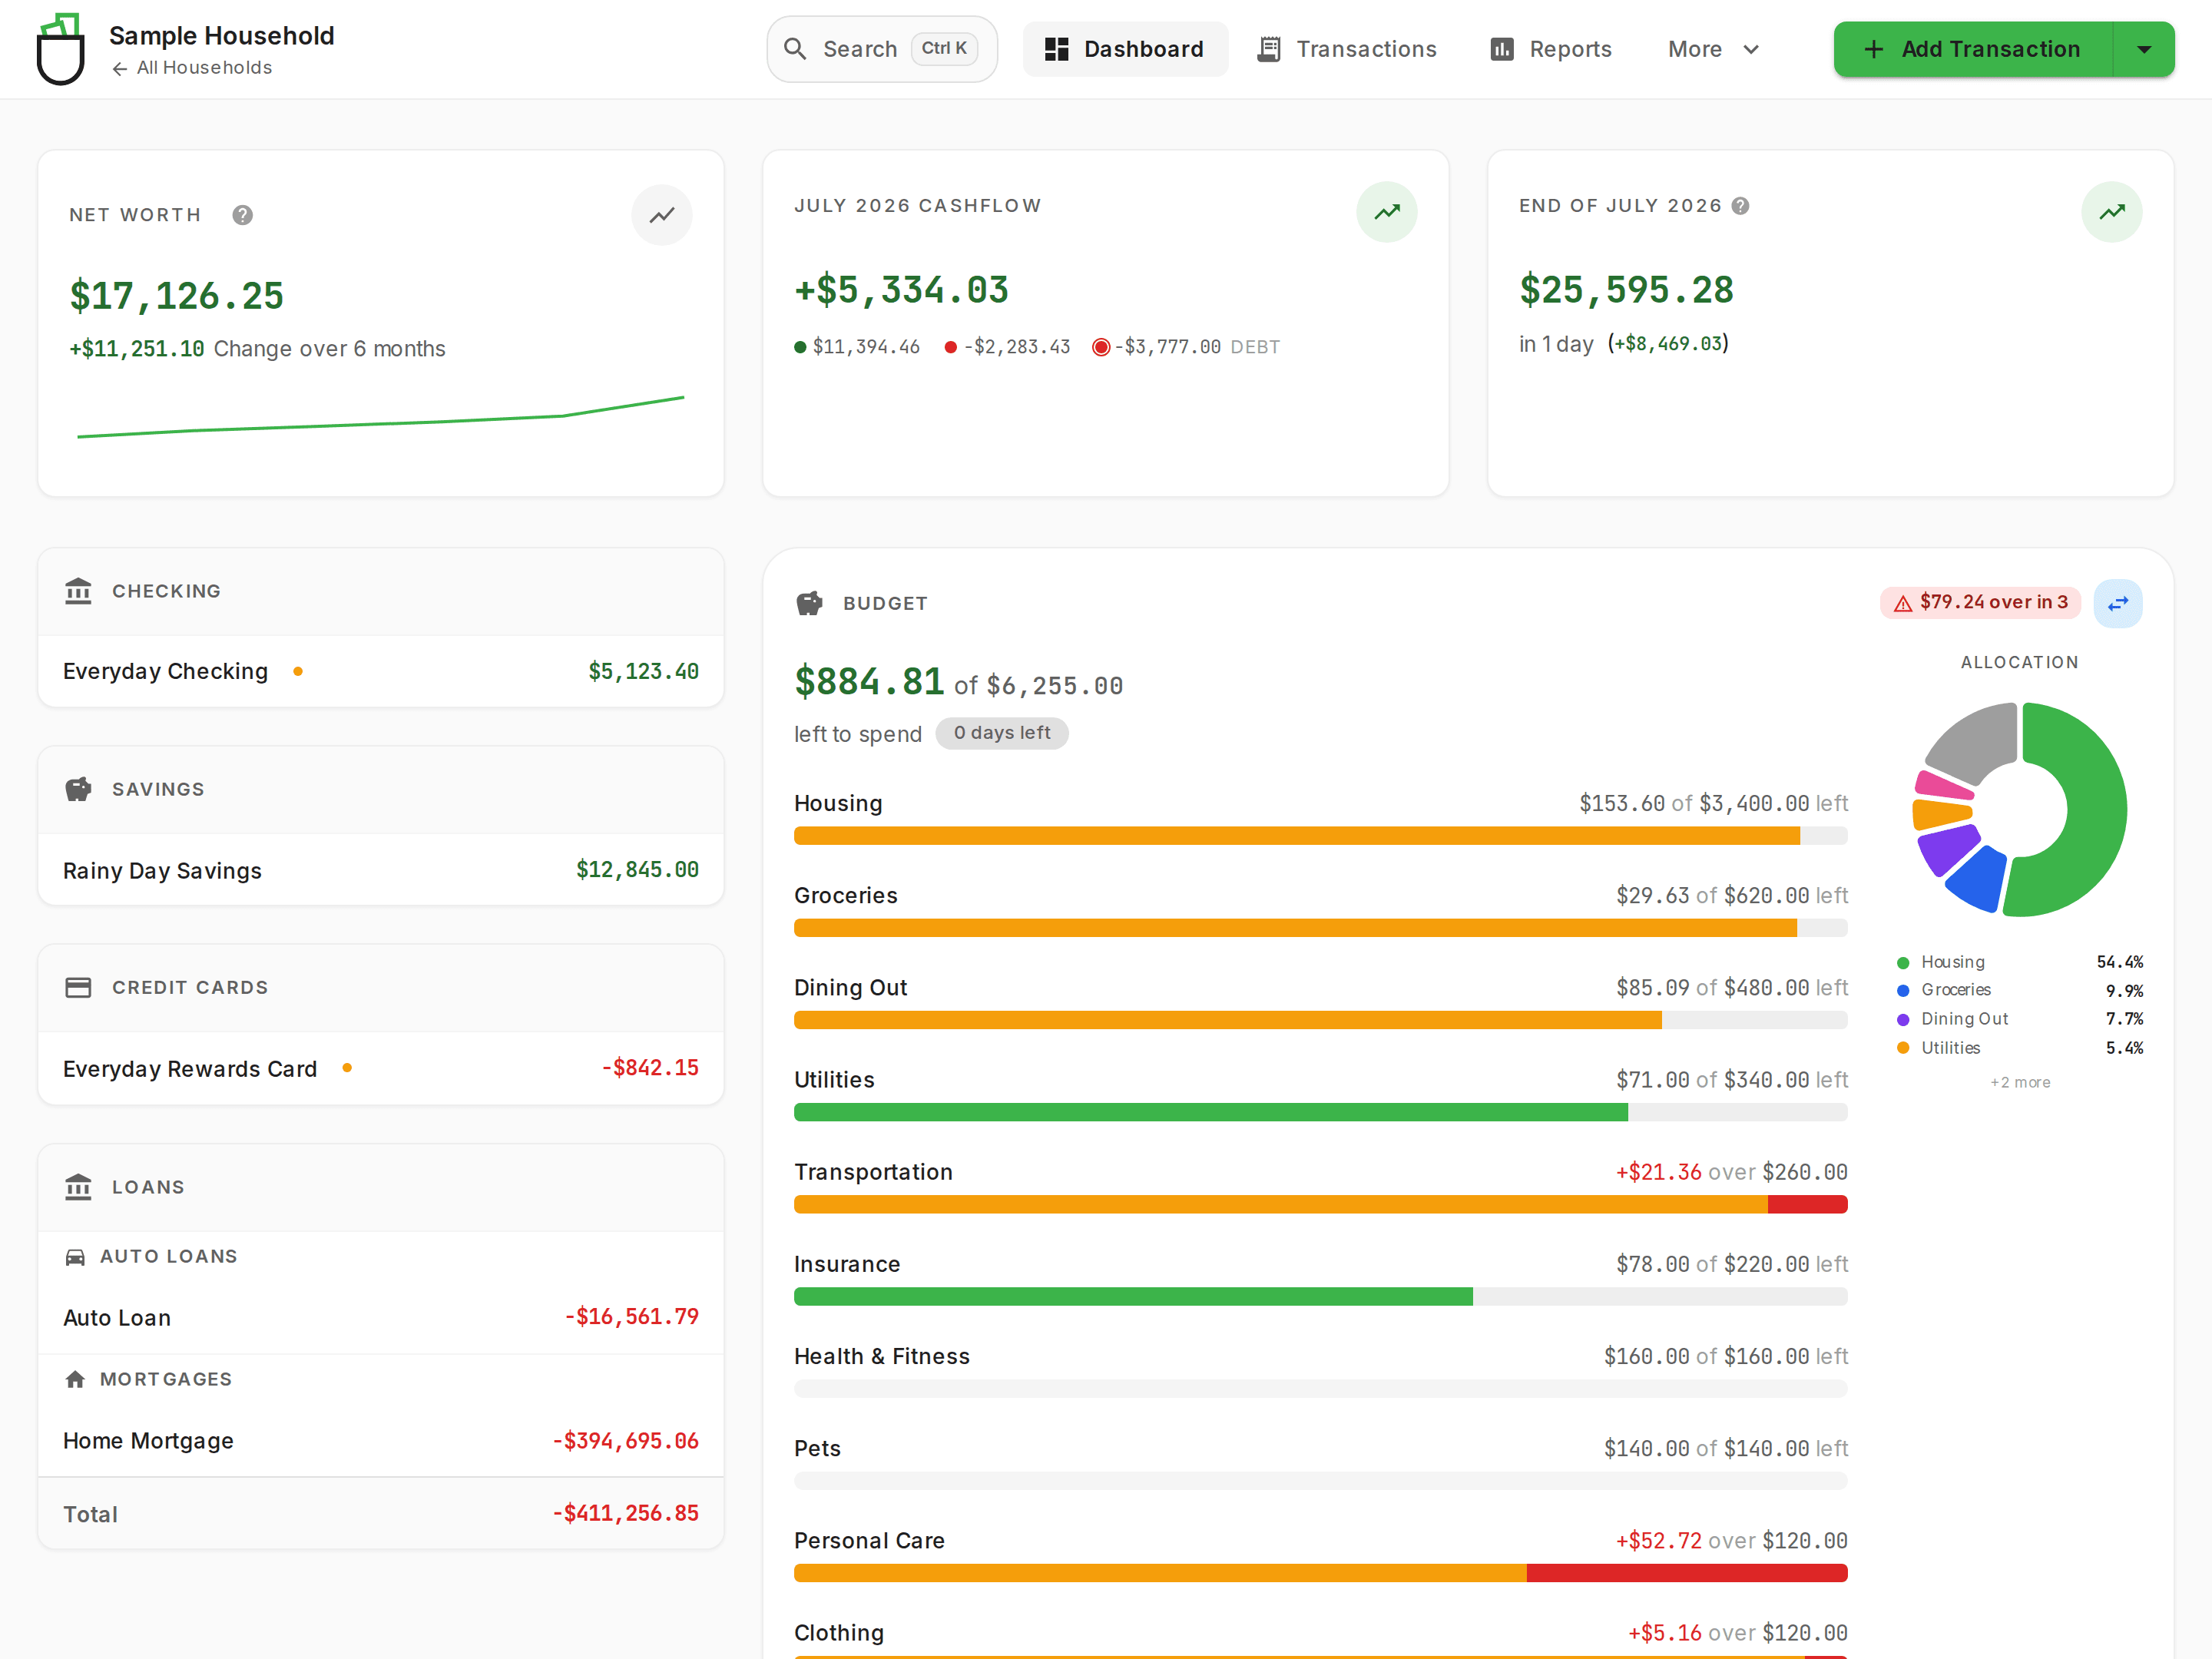
Task: Click the Credit Cards card icon
Action: 78,988
